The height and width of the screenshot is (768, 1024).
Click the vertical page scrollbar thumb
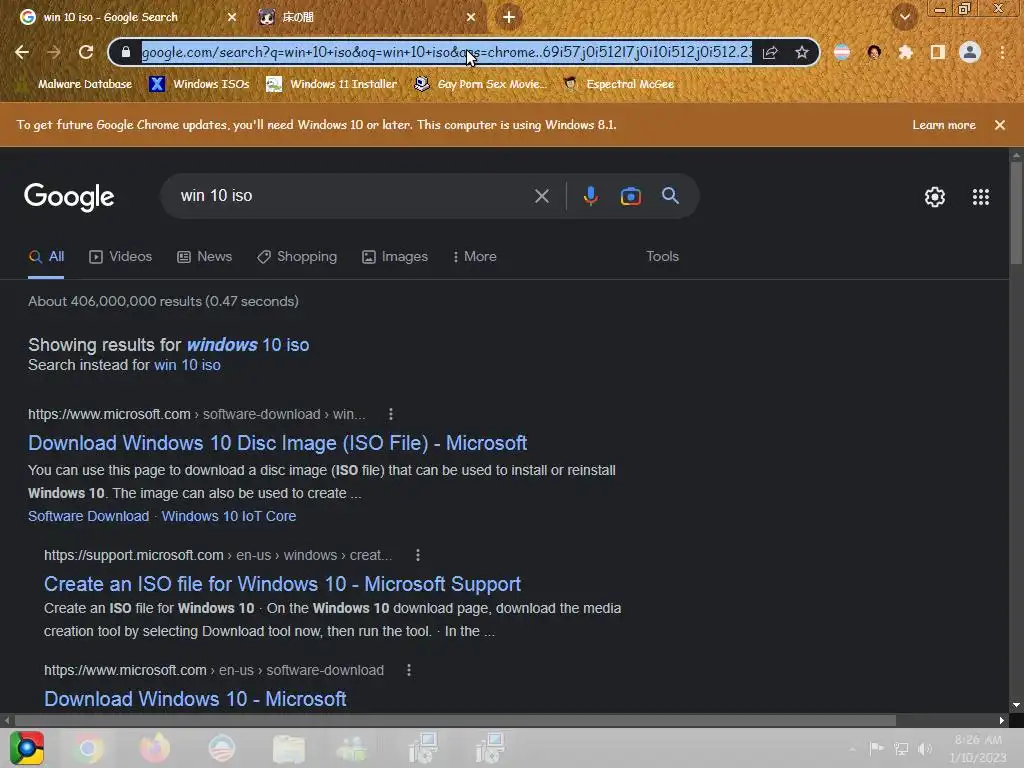tap(1016, 212)
